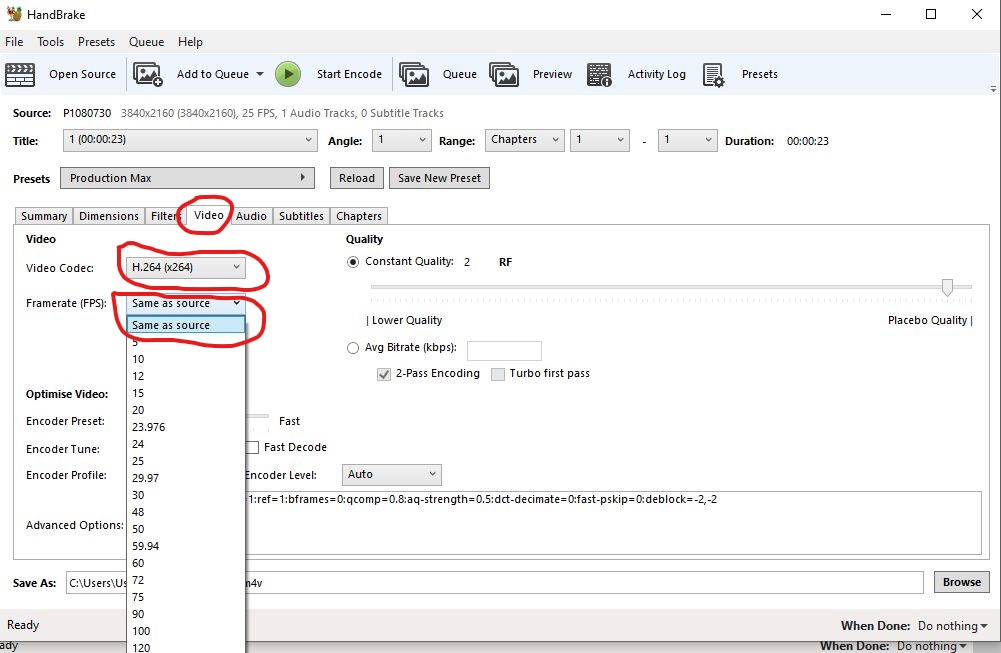Toggle the 2-Pass Encoding checkbox
1001x653 pixels.
[x=384, y=374]
